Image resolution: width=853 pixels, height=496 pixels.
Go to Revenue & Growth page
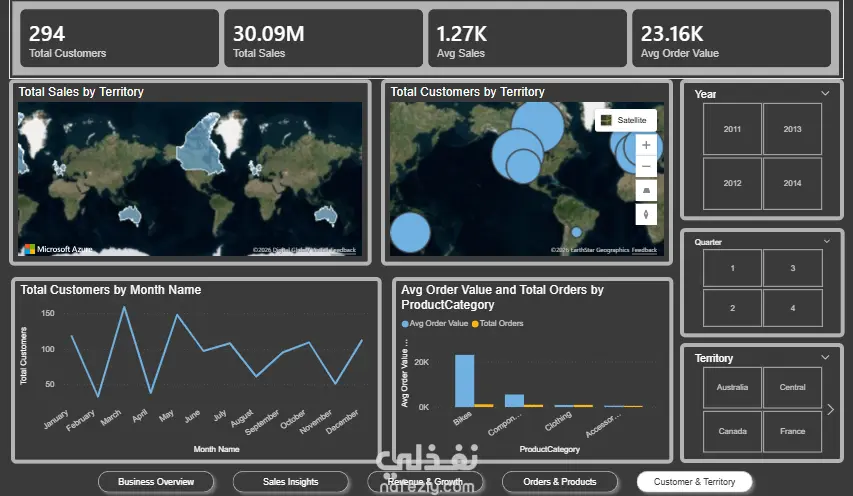[425, 482]
